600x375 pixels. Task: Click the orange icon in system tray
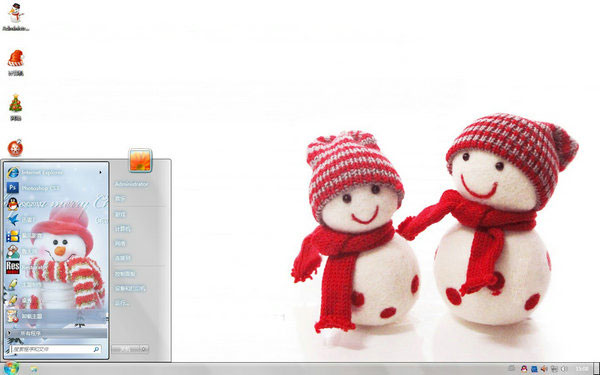[544, 369]
